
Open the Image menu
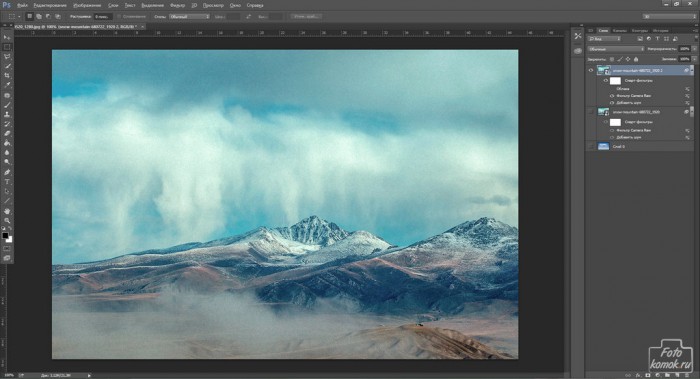click(x=87, y=5)
